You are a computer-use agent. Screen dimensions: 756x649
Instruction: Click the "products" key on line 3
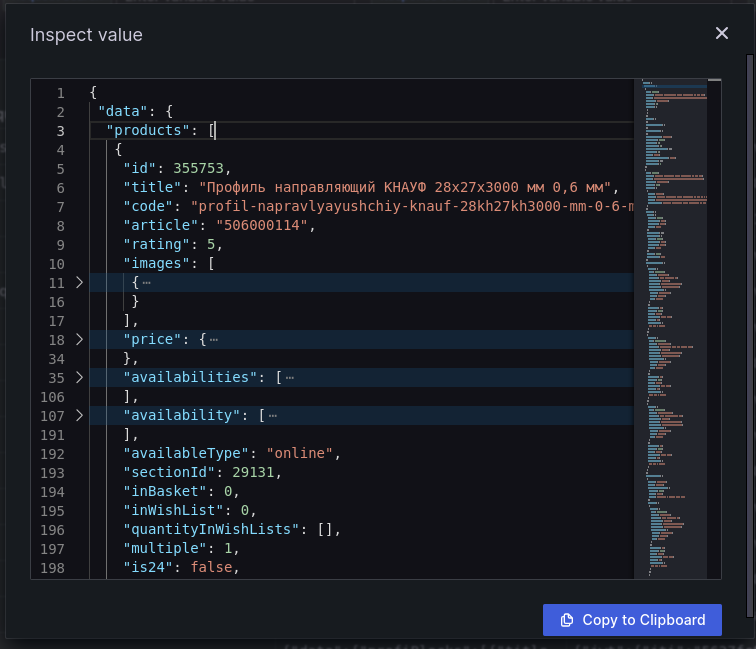[148, 131]
